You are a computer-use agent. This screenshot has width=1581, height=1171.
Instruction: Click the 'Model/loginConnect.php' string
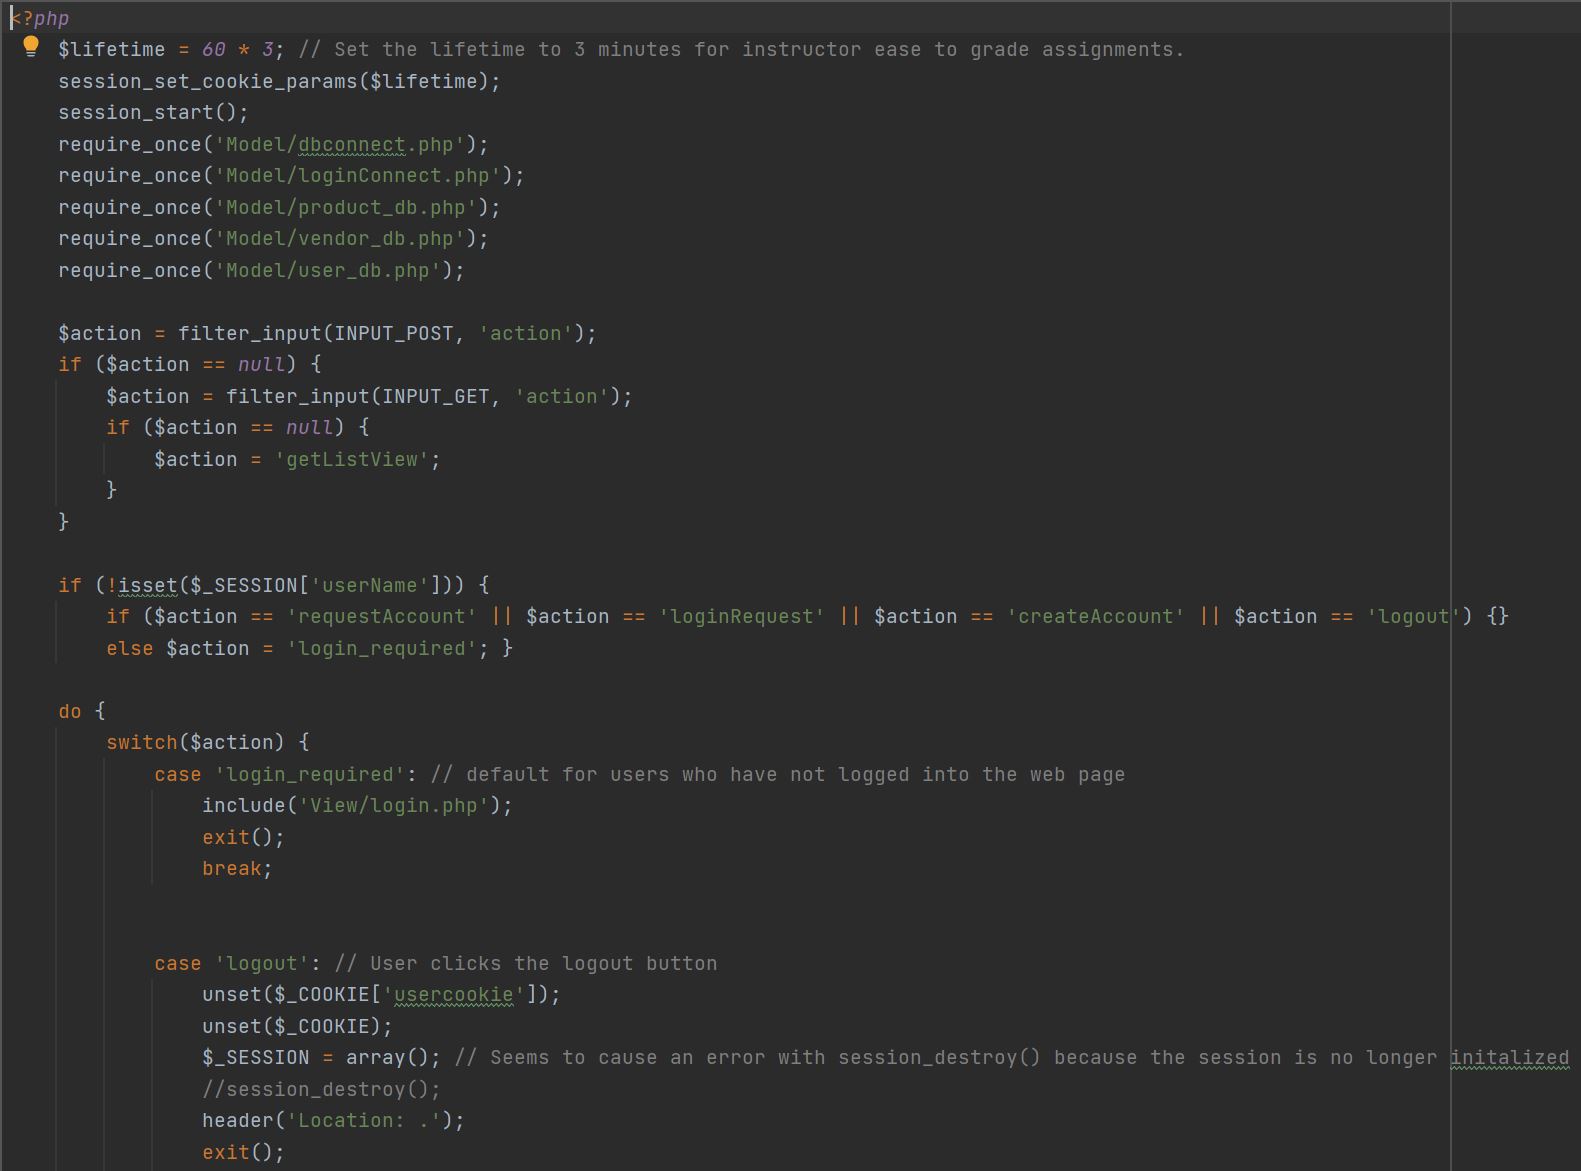(x=358, y=175)
